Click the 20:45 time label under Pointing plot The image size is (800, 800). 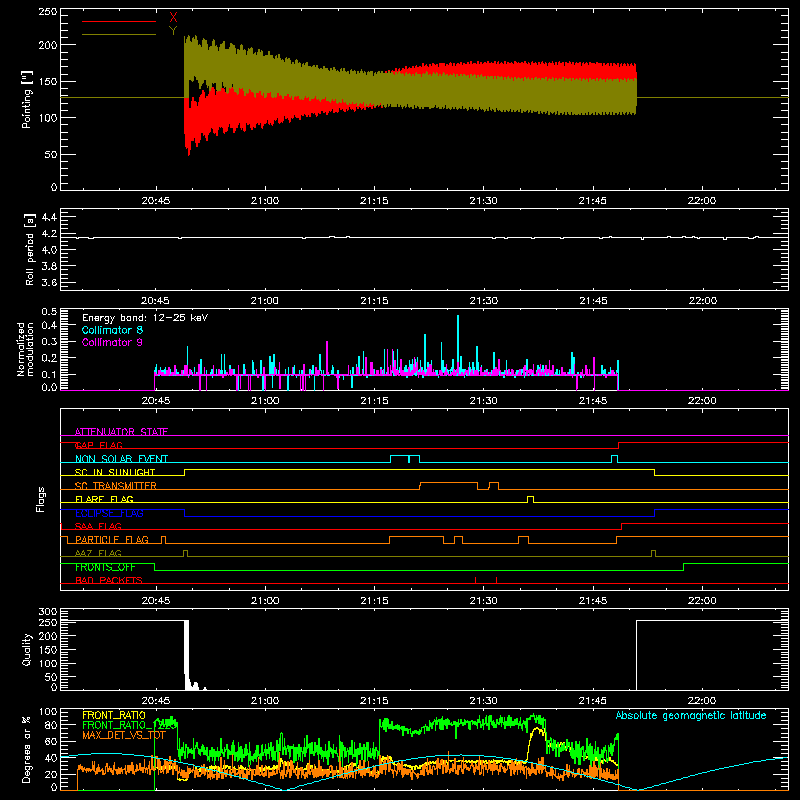point(156,201)
